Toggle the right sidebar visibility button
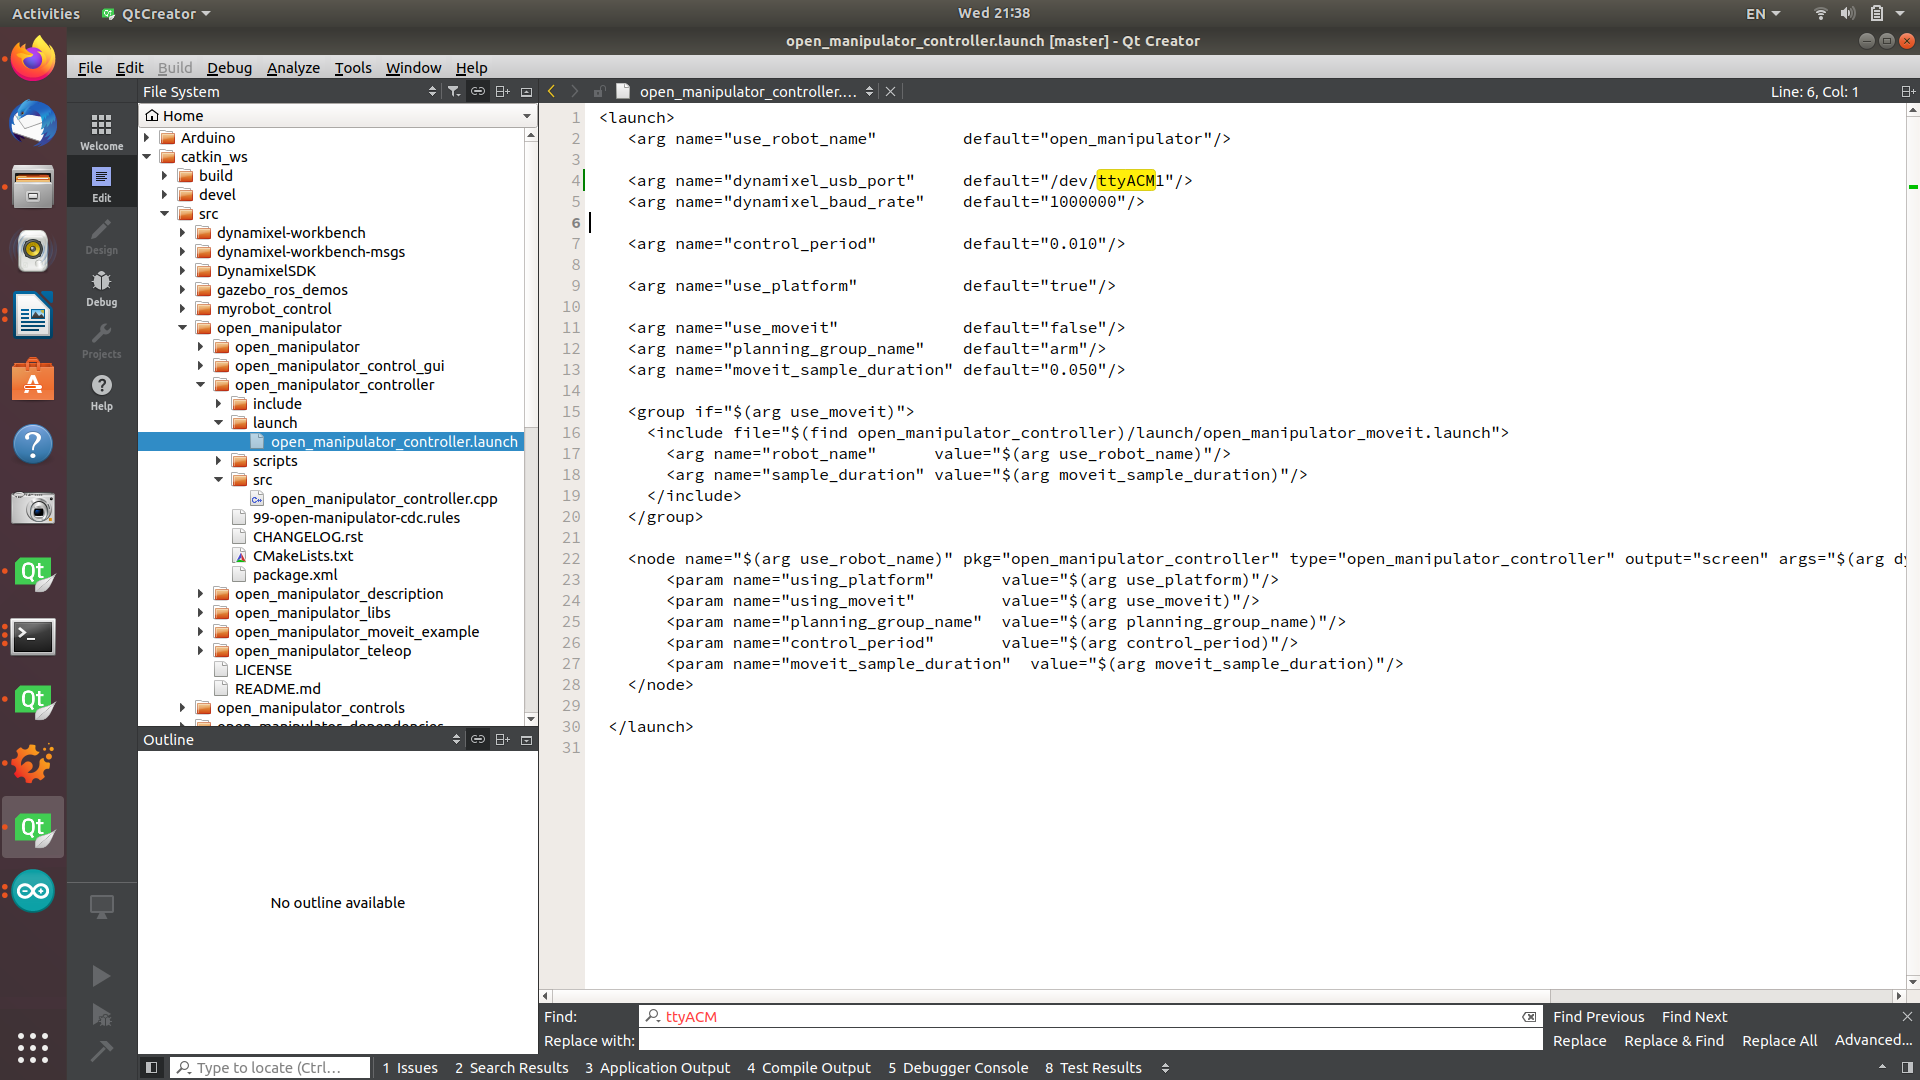 [1907, 1067]
